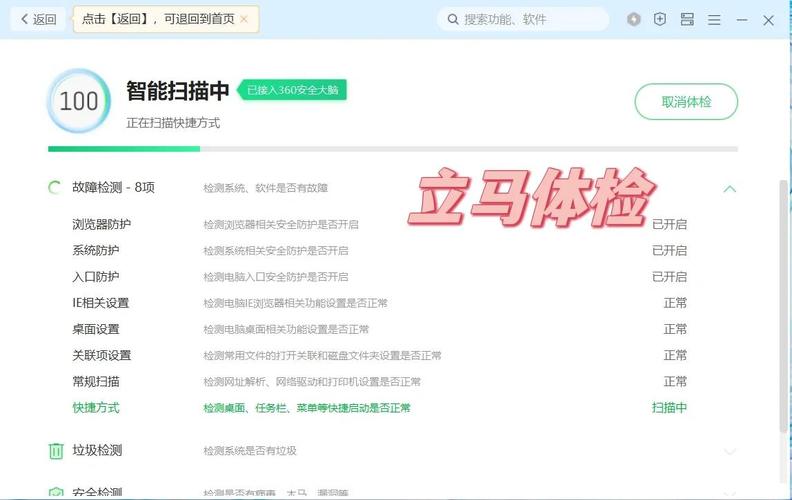Click the 100 score circle
Viewport: 792px width, 500px height.
point(79,101)
